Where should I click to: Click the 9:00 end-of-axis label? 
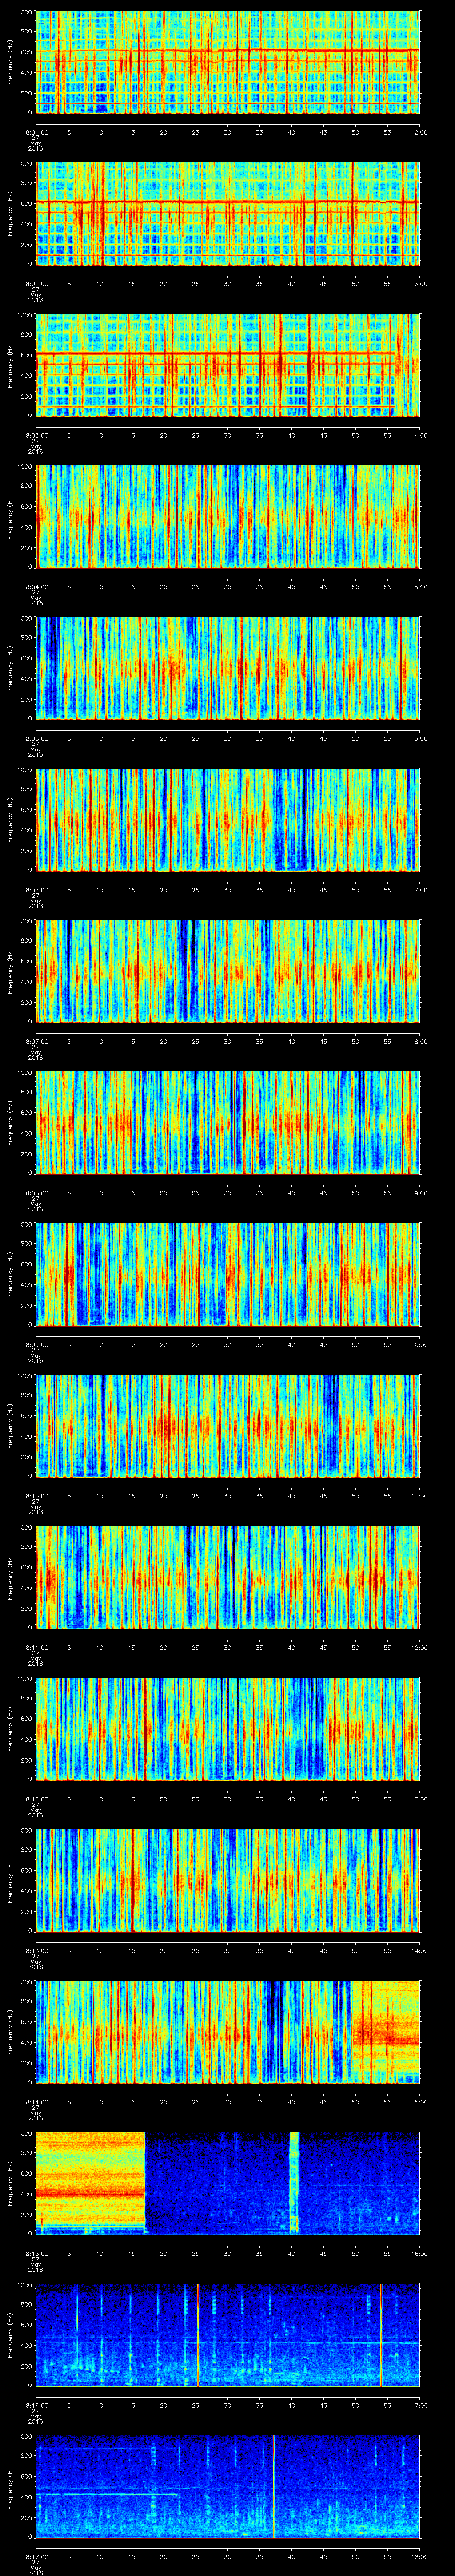click(420, 1192)
